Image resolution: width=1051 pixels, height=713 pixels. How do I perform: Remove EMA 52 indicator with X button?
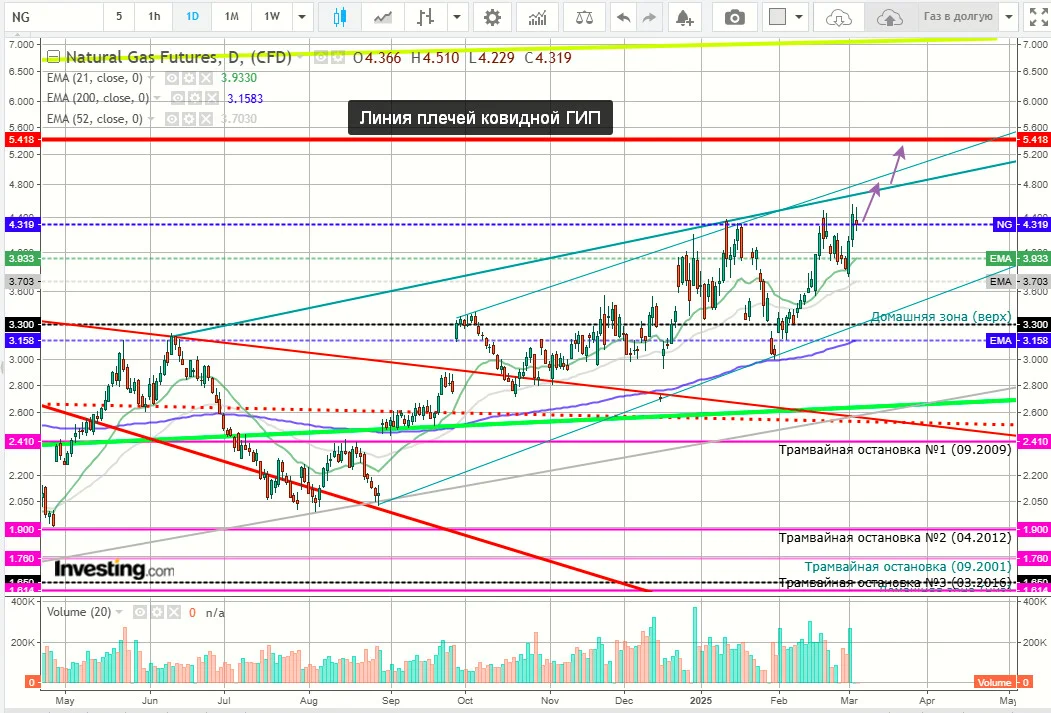coord(206,119)
